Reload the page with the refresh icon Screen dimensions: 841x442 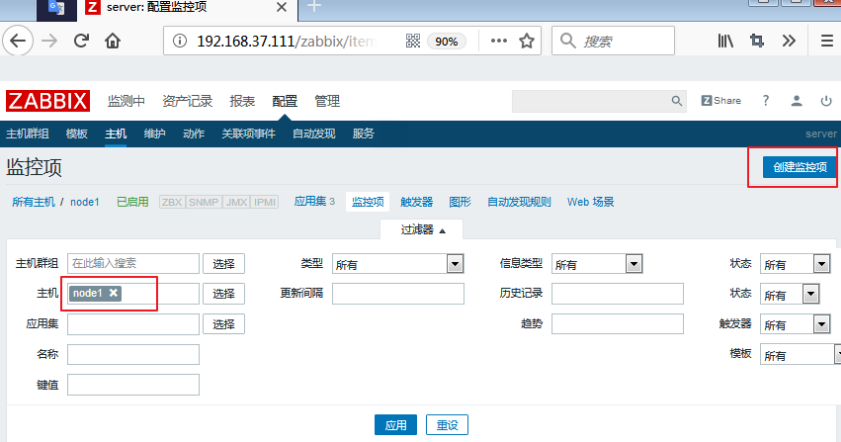point(81,41)
